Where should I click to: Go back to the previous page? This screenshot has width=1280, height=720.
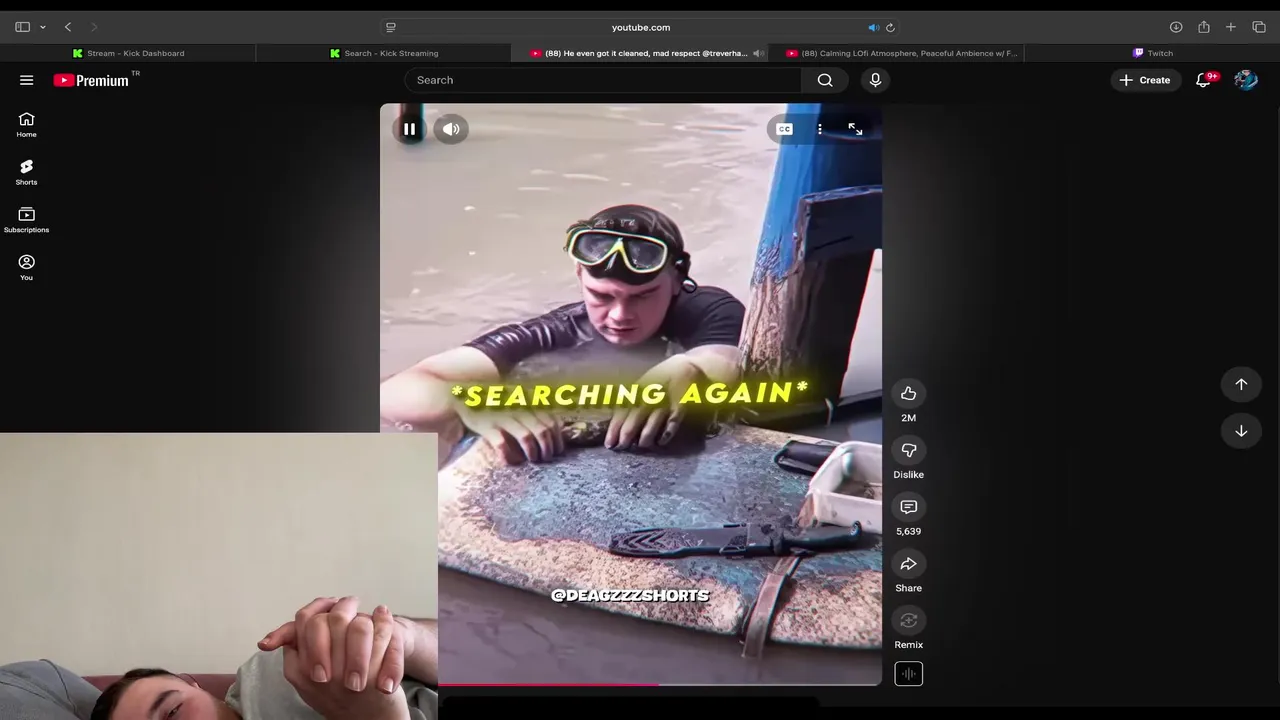click(x=68, y=27)
